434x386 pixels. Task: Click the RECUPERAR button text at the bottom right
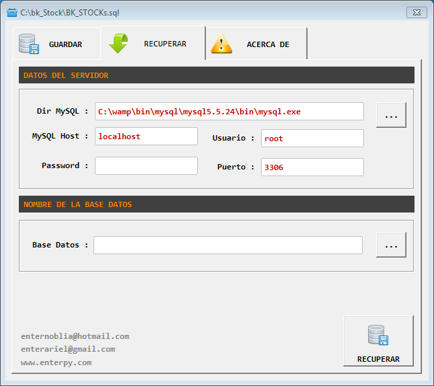pyautogui.click(x=378, y=359)
